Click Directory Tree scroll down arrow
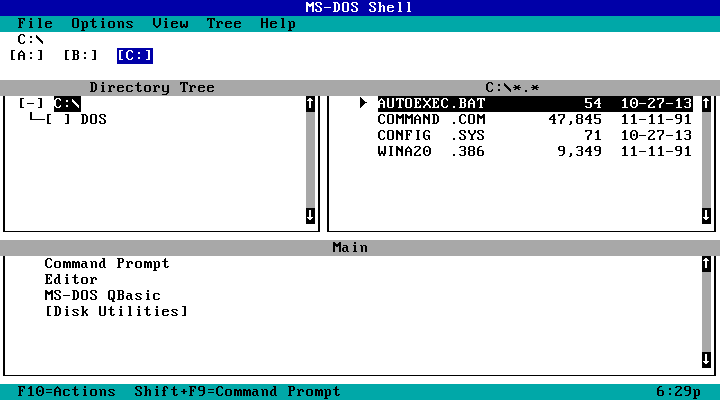Screen dimensions: 720x400 (310, 215)
